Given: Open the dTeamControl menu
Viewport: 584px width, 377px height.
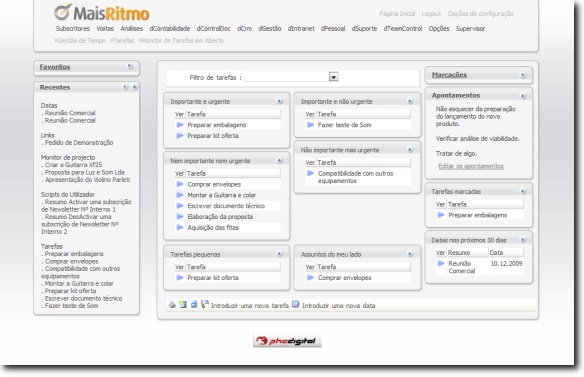Looking at the screenshot, I should coord(403,29).
